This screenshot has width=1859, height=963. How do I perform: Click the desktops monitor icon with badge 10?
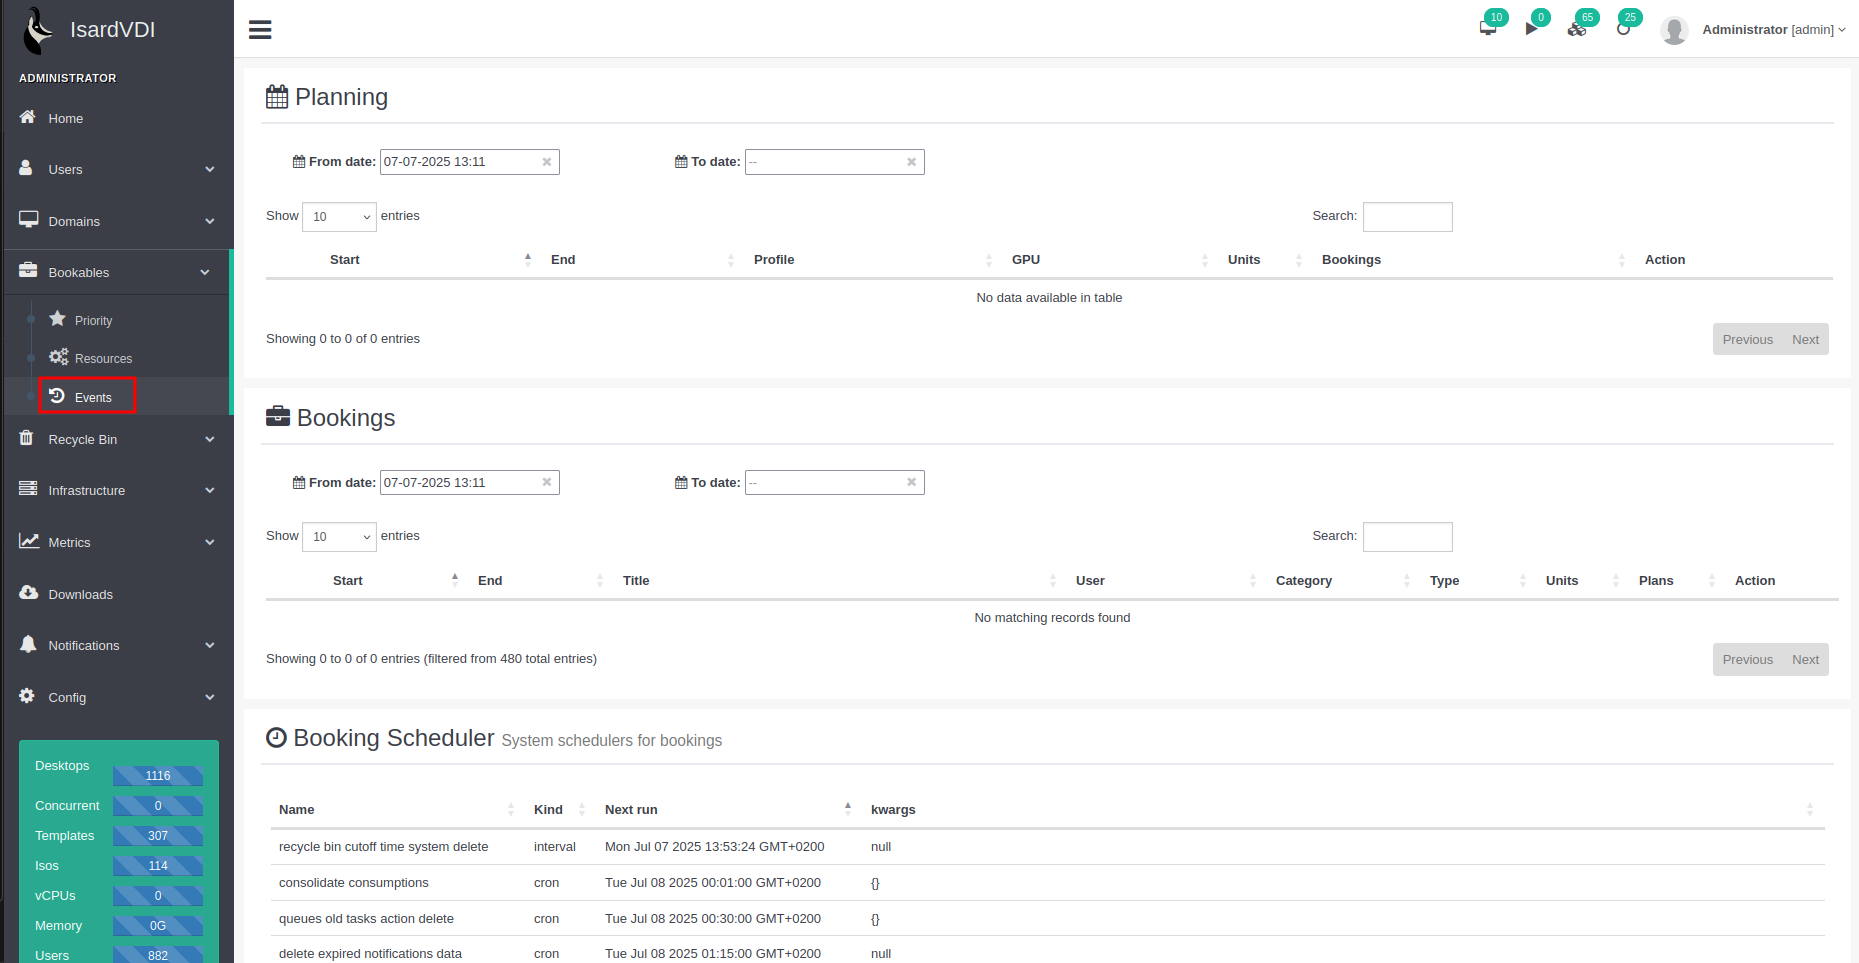coord(1487,28)
